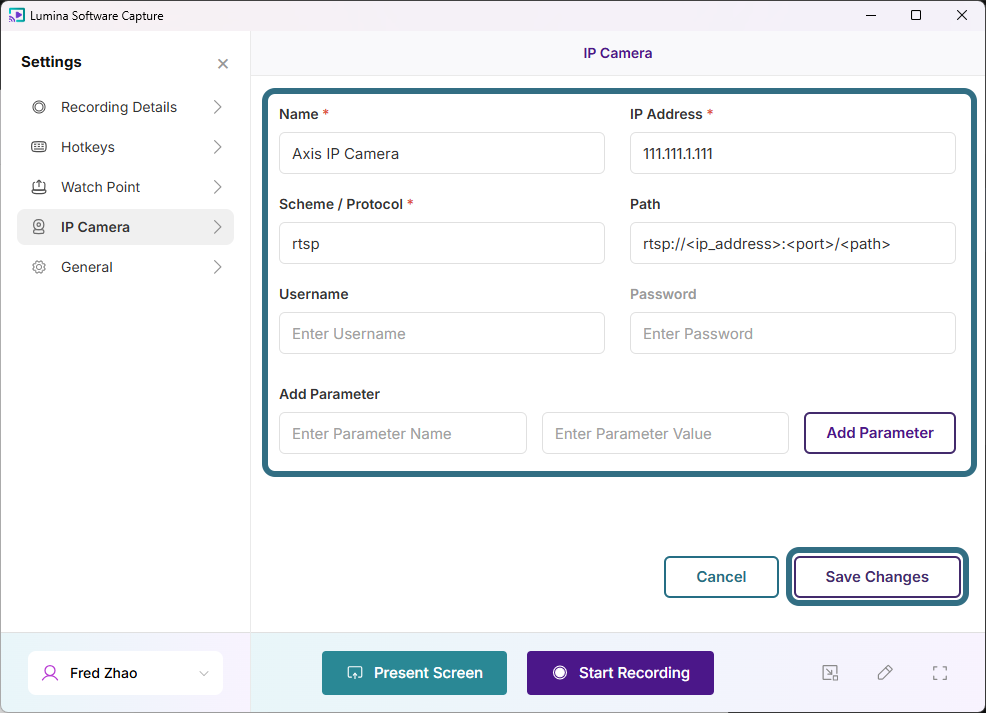Open General settings
The width and height of the screenshot is (986, 713).
point(126,267)
